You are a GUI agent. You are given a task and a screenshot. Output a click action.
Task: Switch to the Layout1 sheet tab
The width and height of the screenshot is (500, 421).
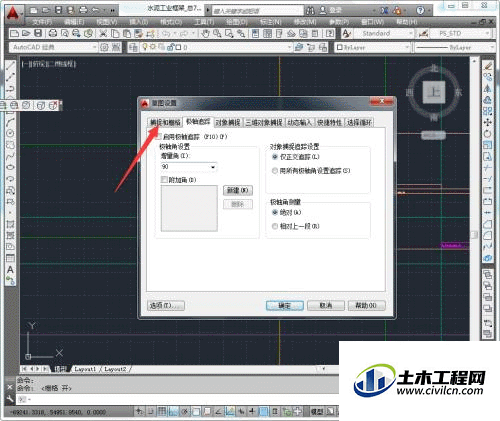pos(85,369)
